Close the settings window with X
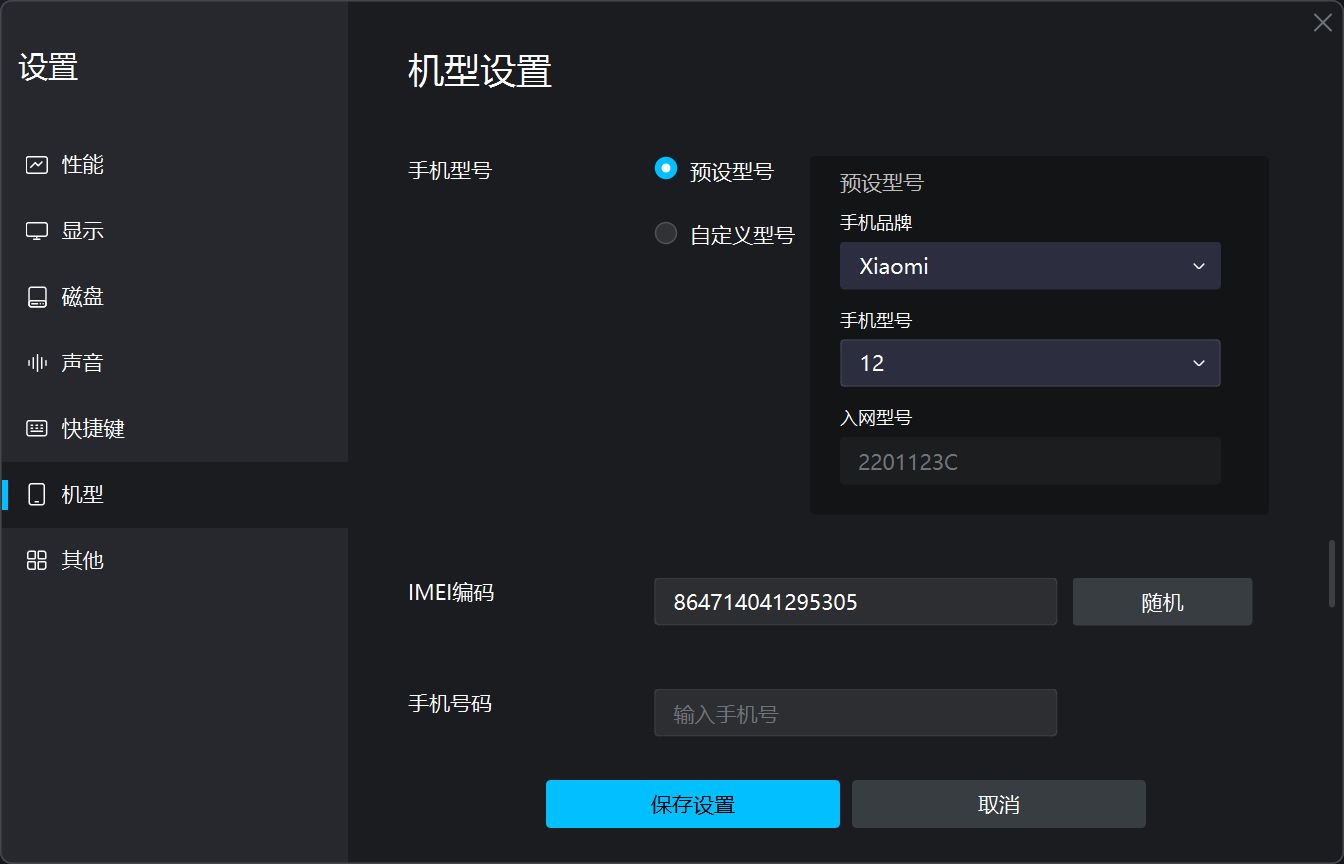This screenshot has width=1344, height=864. (1322, 23)
